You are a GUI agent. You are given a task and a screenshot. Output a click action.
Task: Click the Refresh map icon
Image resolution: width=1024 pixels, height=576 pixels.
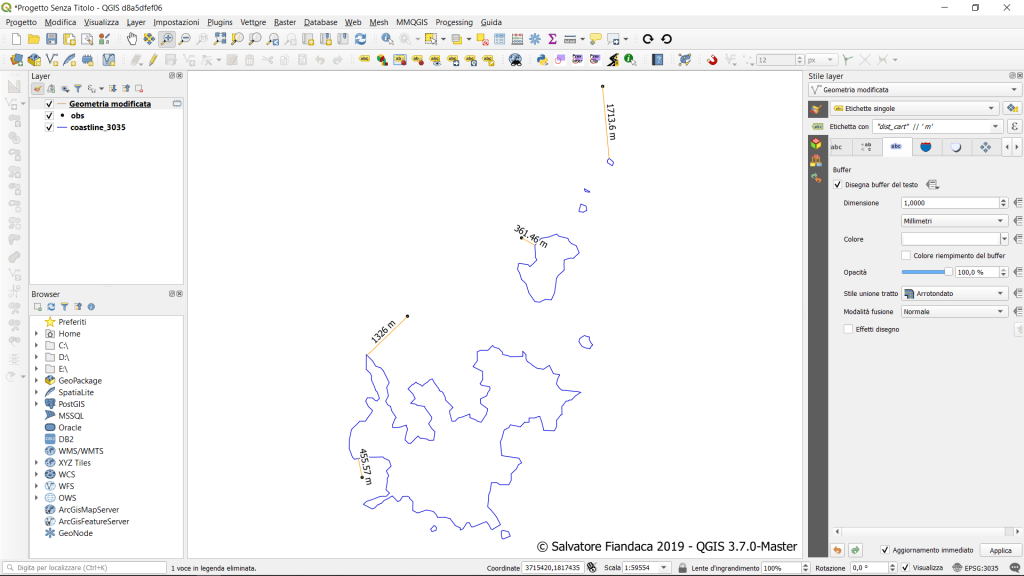pos(360,39)
